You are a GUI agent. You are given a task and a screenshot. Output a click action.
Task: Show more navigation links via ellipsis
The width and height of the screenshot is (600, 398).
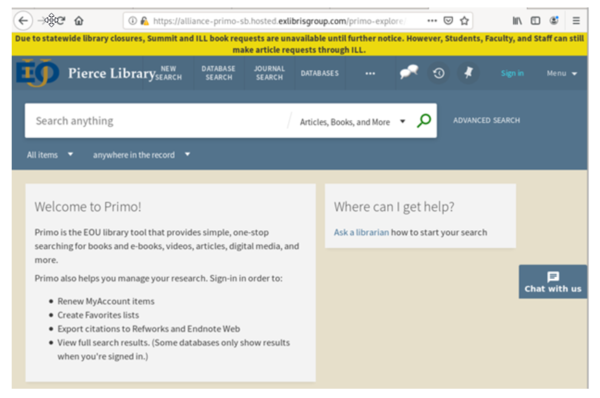click(x=370, y=73)
